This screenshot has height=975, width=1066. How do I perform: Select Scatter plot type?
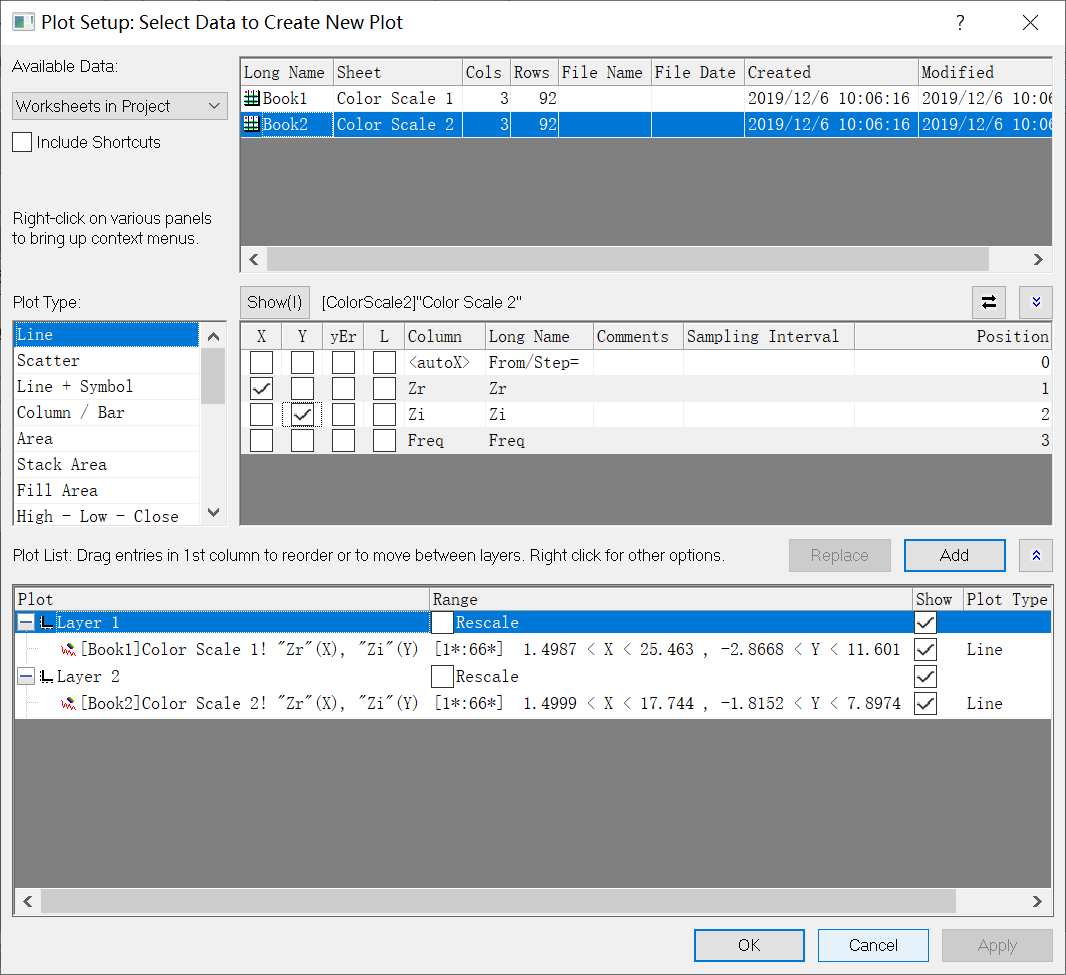pyautogui.click(x=107, y=361)
